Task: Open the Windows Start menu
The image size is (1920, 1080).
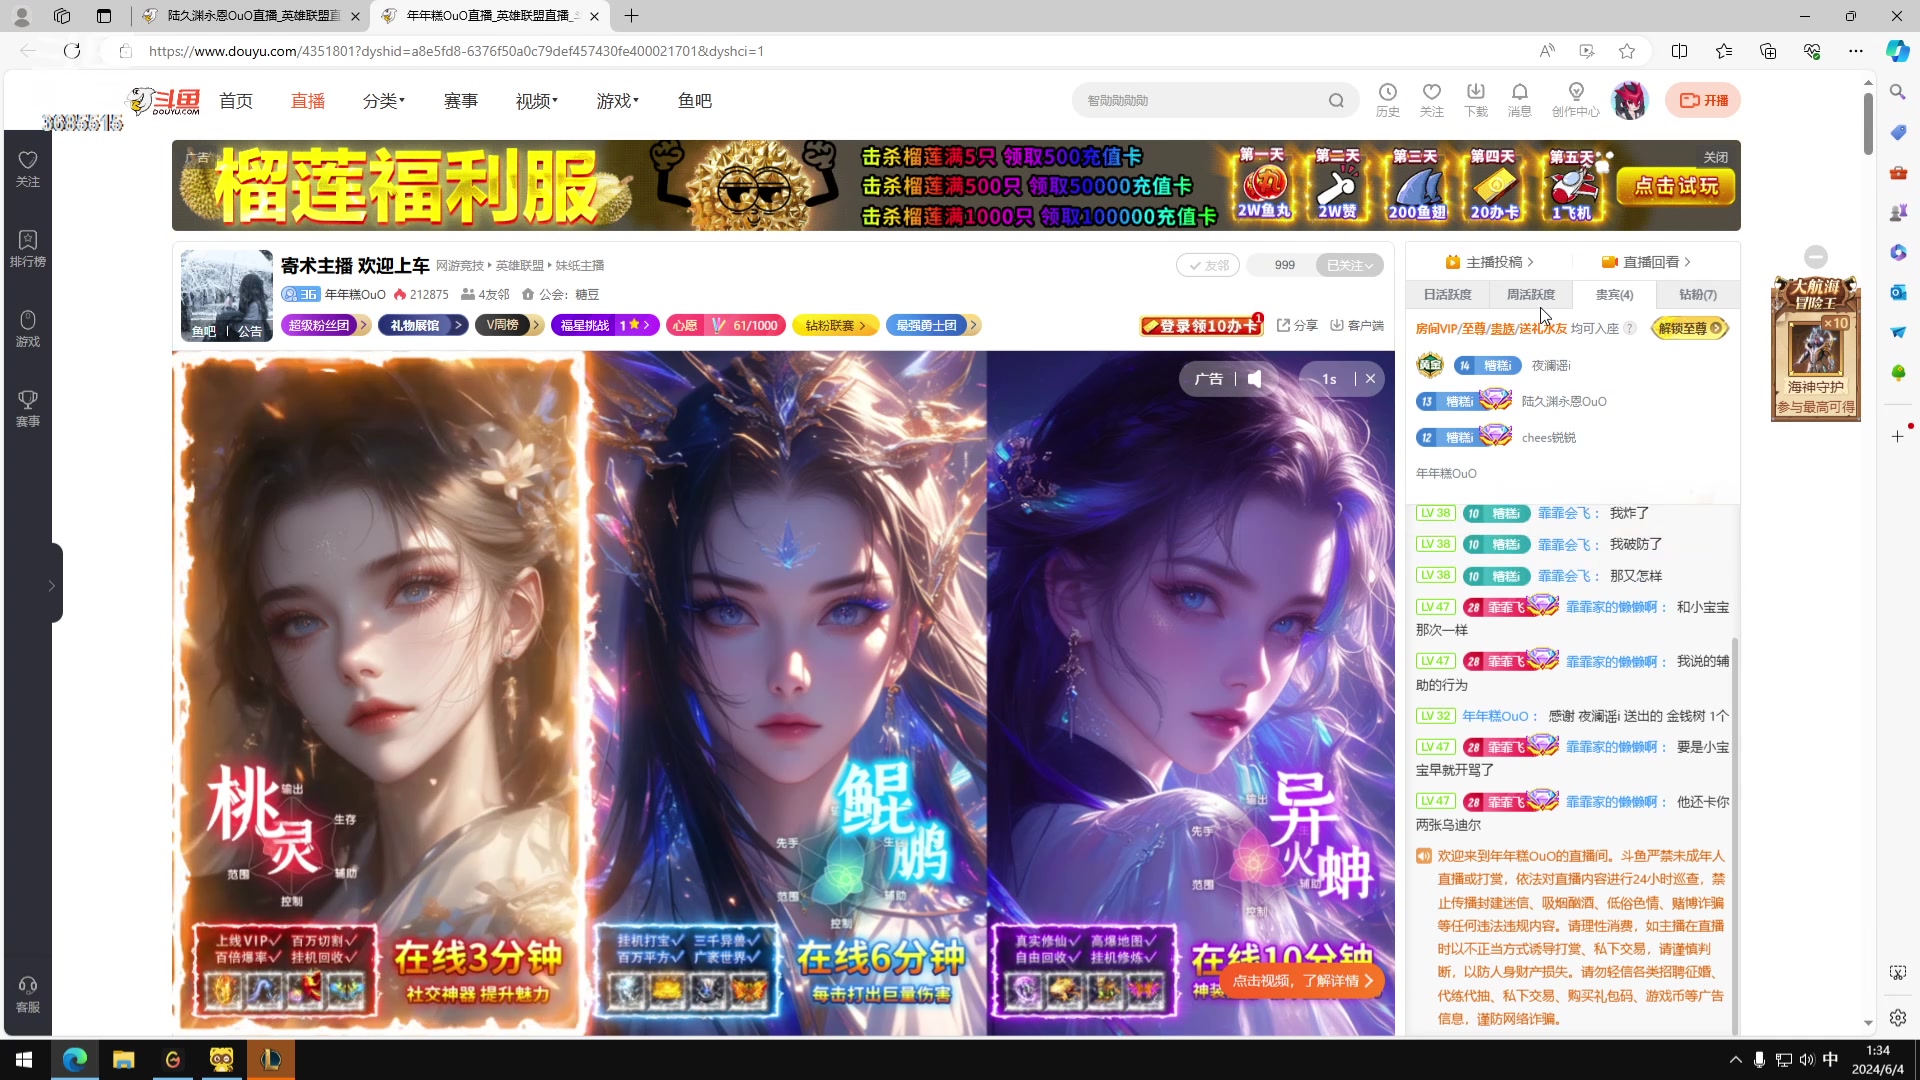Action: [24, 1059]
